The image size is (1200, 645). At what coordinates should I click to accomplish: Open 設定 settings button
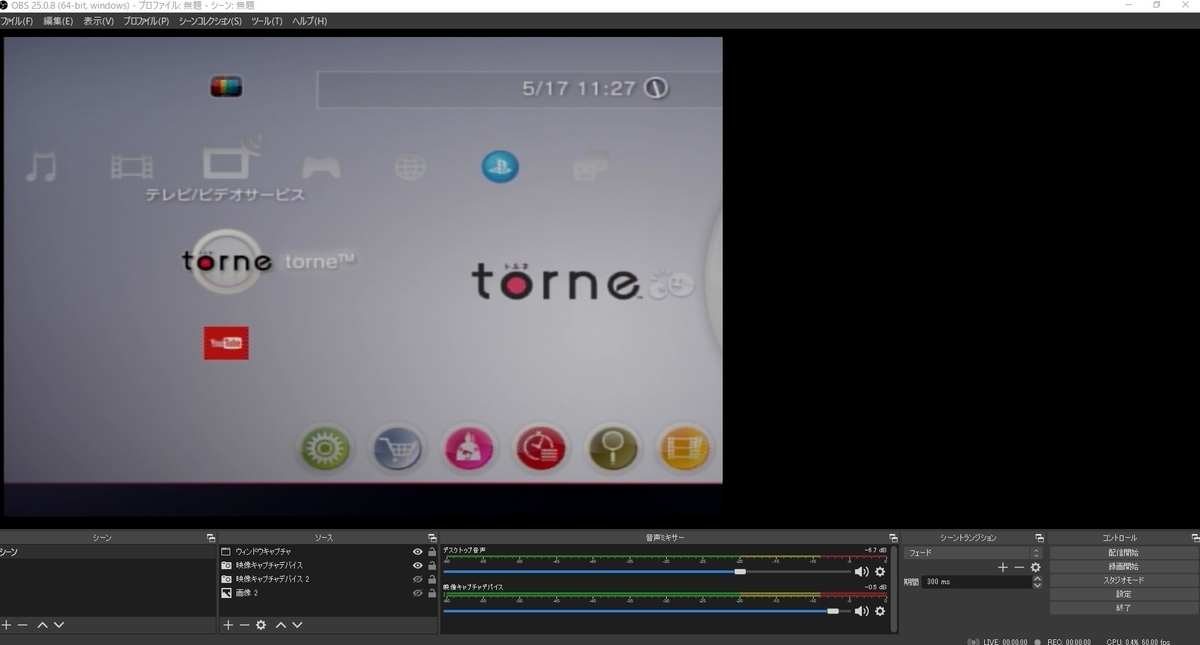coord(1123,594)
